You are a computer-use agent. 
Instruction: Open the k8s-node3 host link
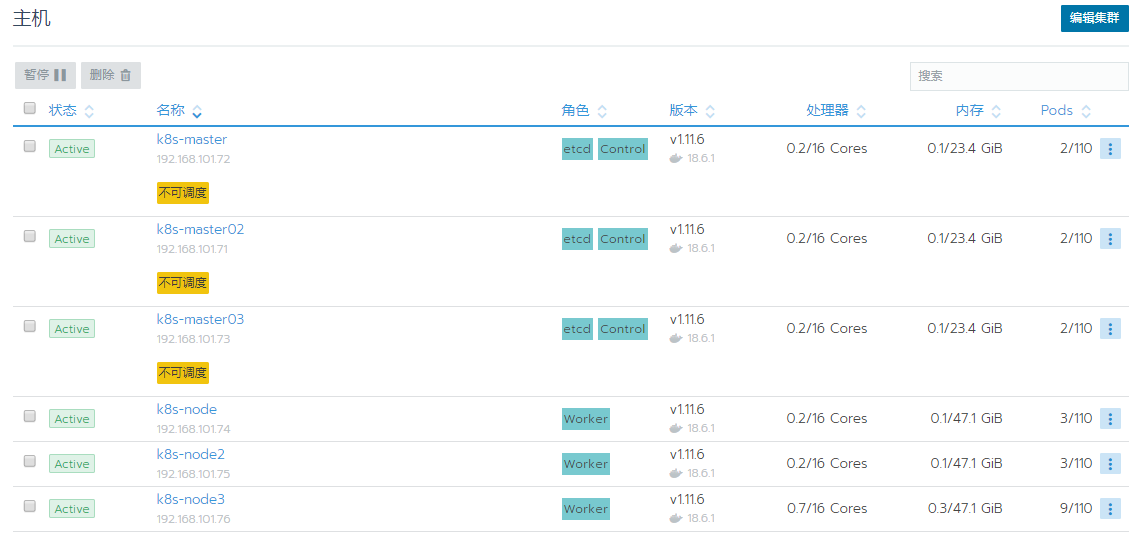(190, 499)
